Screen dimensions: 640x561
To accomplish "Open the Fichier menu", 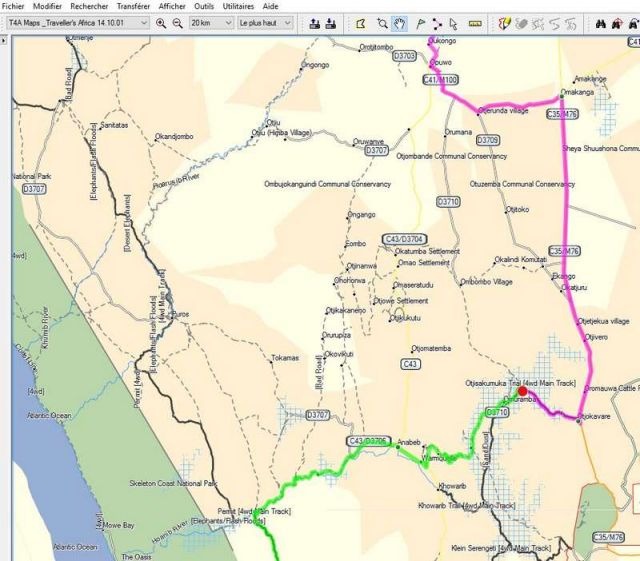I will point(13,6).
